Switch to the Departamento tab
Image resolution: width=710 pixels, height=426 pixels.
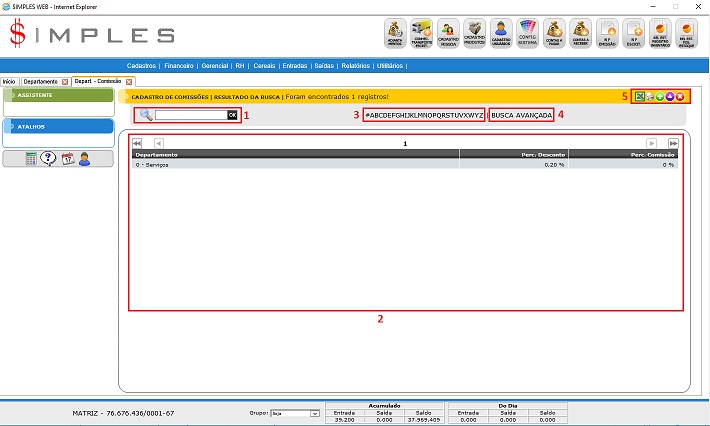(x=41, y=81)
